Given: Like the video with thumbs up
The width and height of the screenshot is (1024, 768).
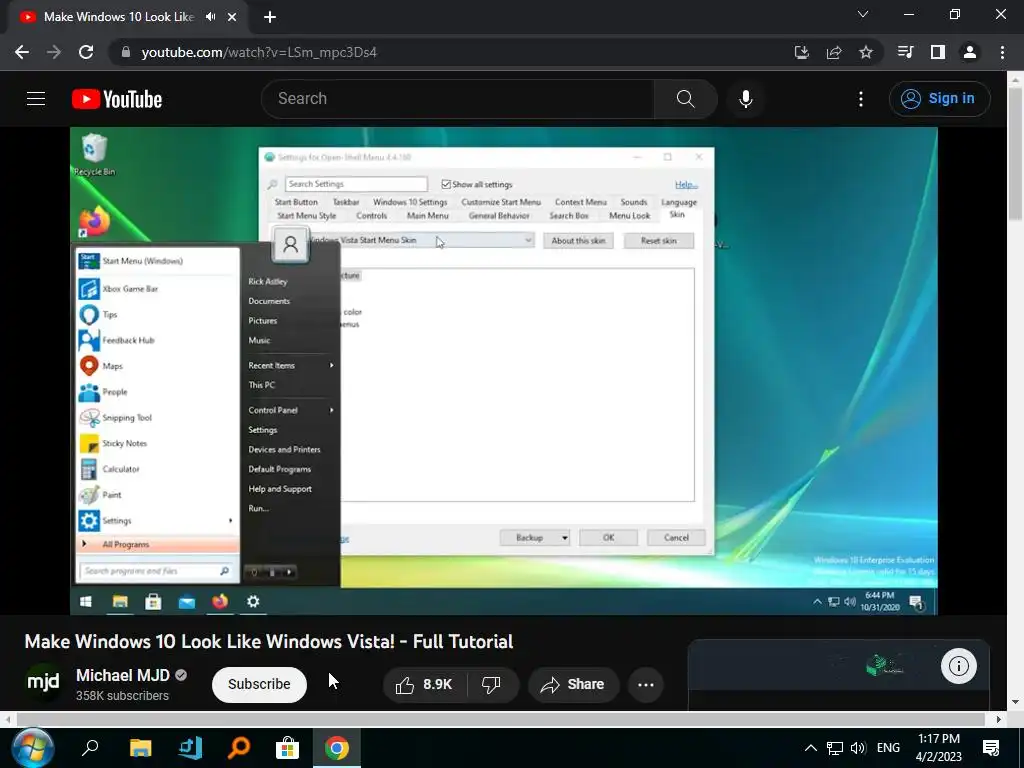Looking at the screenshot, I should (x=424, y=684).
